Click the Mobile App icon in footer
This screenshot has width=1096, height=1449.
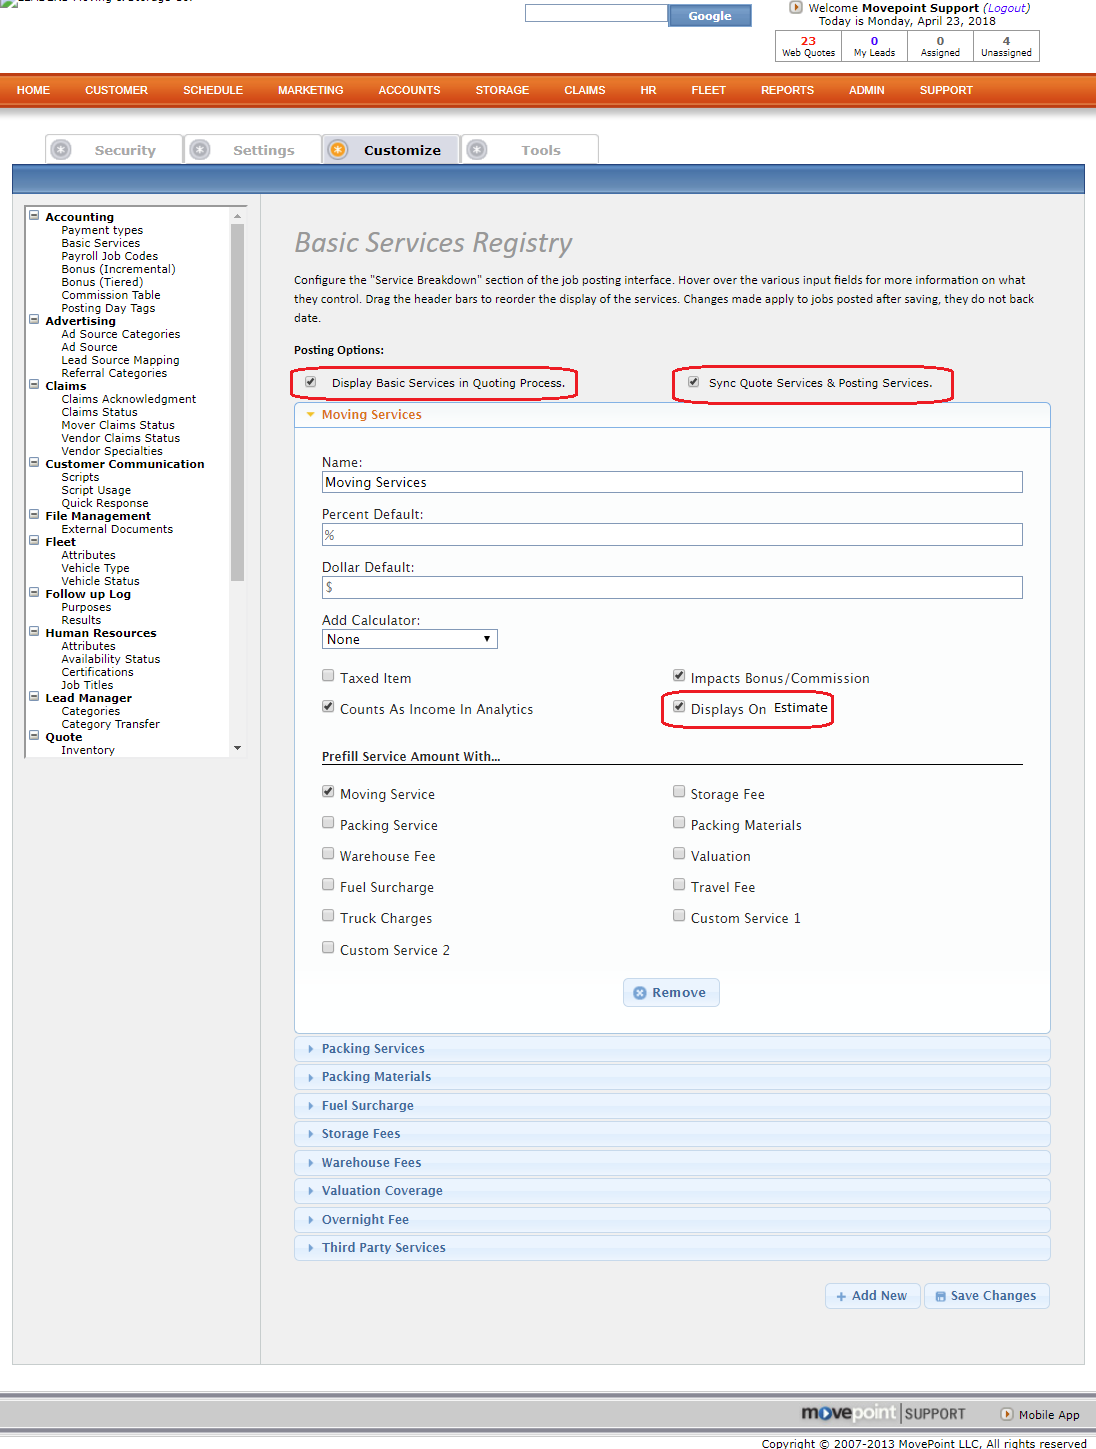(x=1007, y=1414)
